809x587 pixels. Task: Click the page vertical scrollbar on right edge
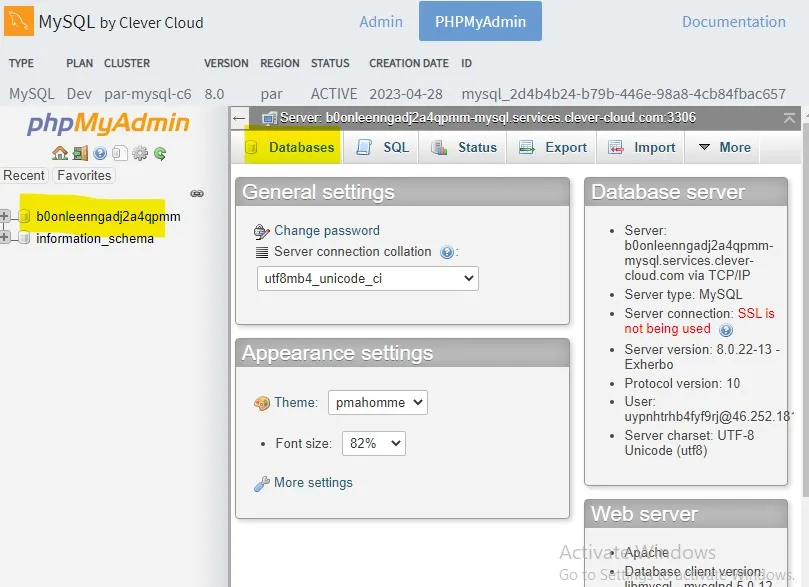tap(805, 309)
